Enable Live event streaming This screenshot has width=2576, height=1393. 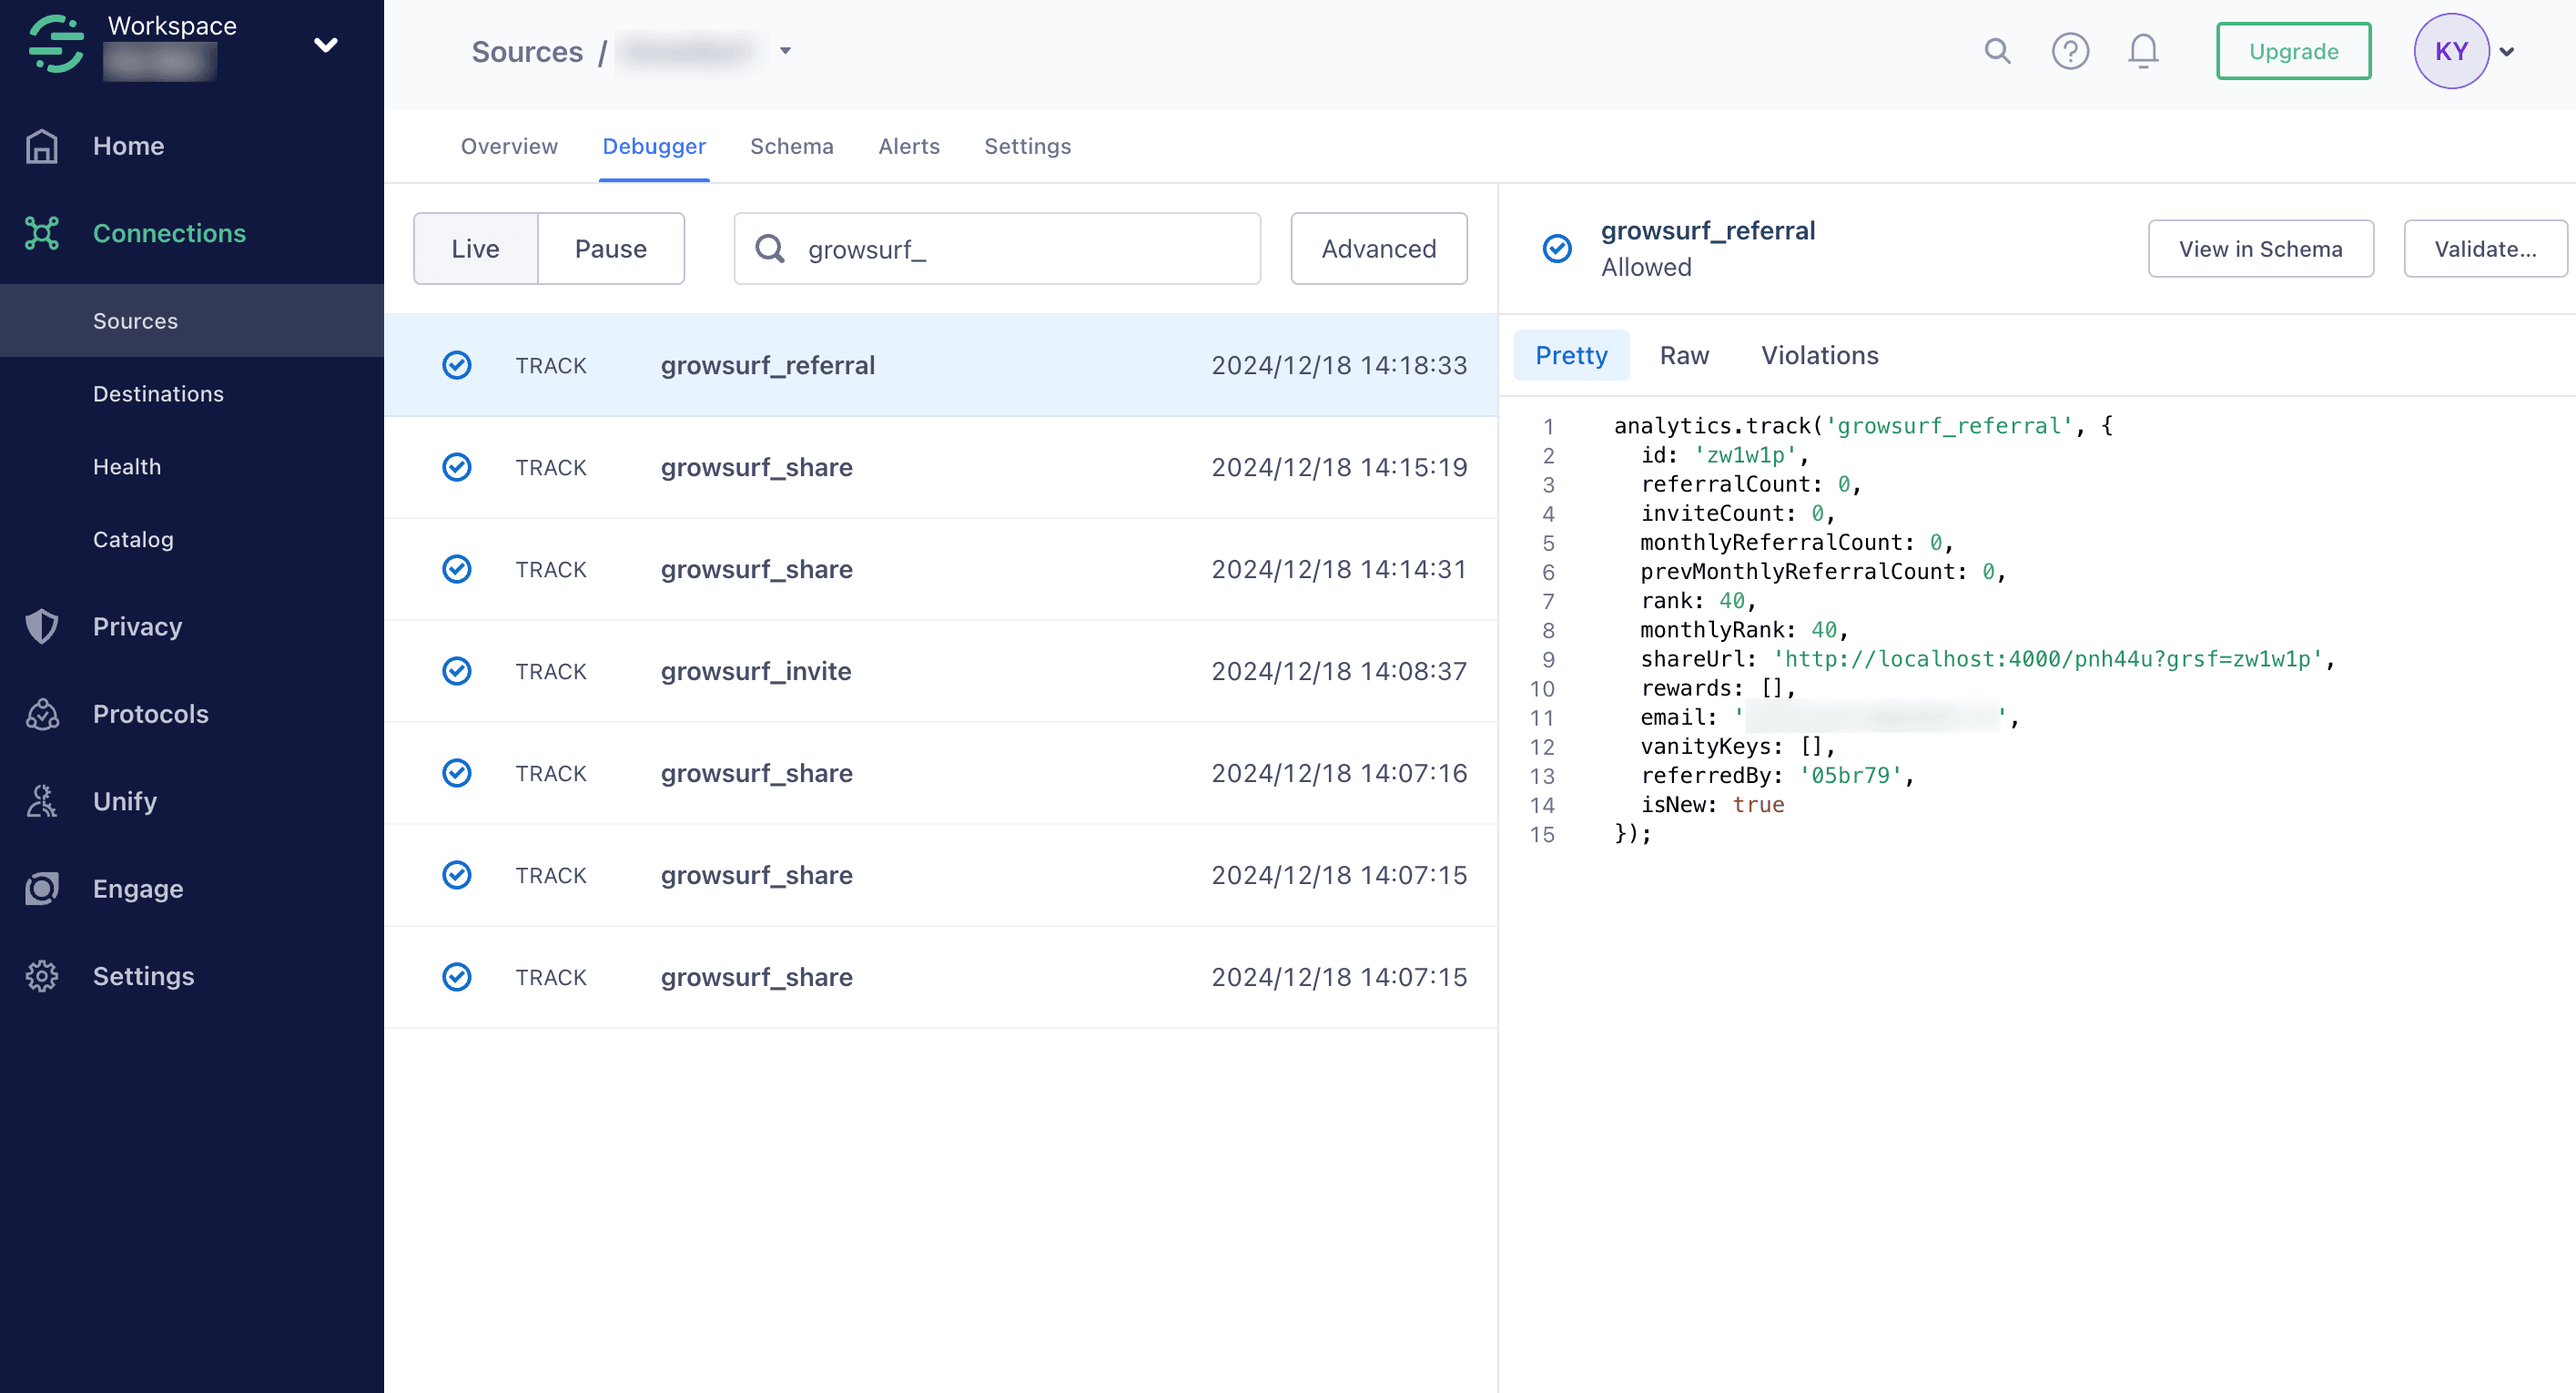click(475, 248)
